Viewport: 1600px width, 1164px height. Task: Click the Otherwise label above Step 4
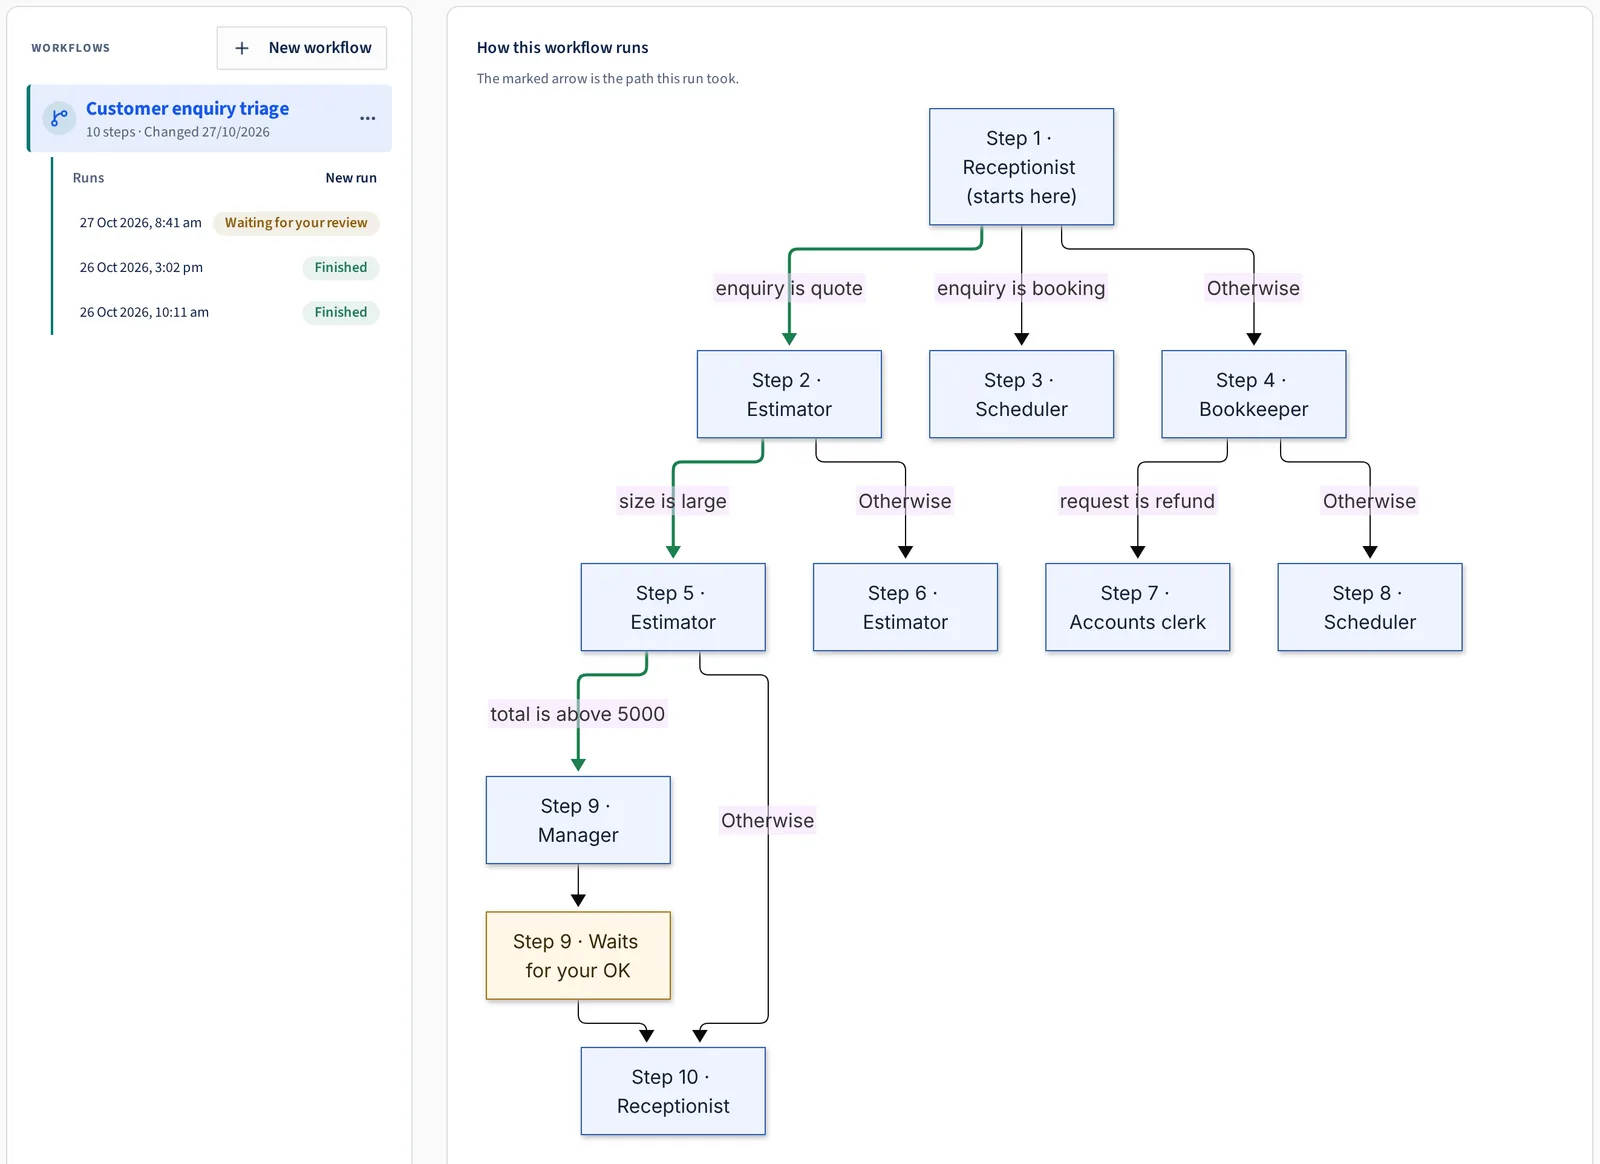[1253, 288]
